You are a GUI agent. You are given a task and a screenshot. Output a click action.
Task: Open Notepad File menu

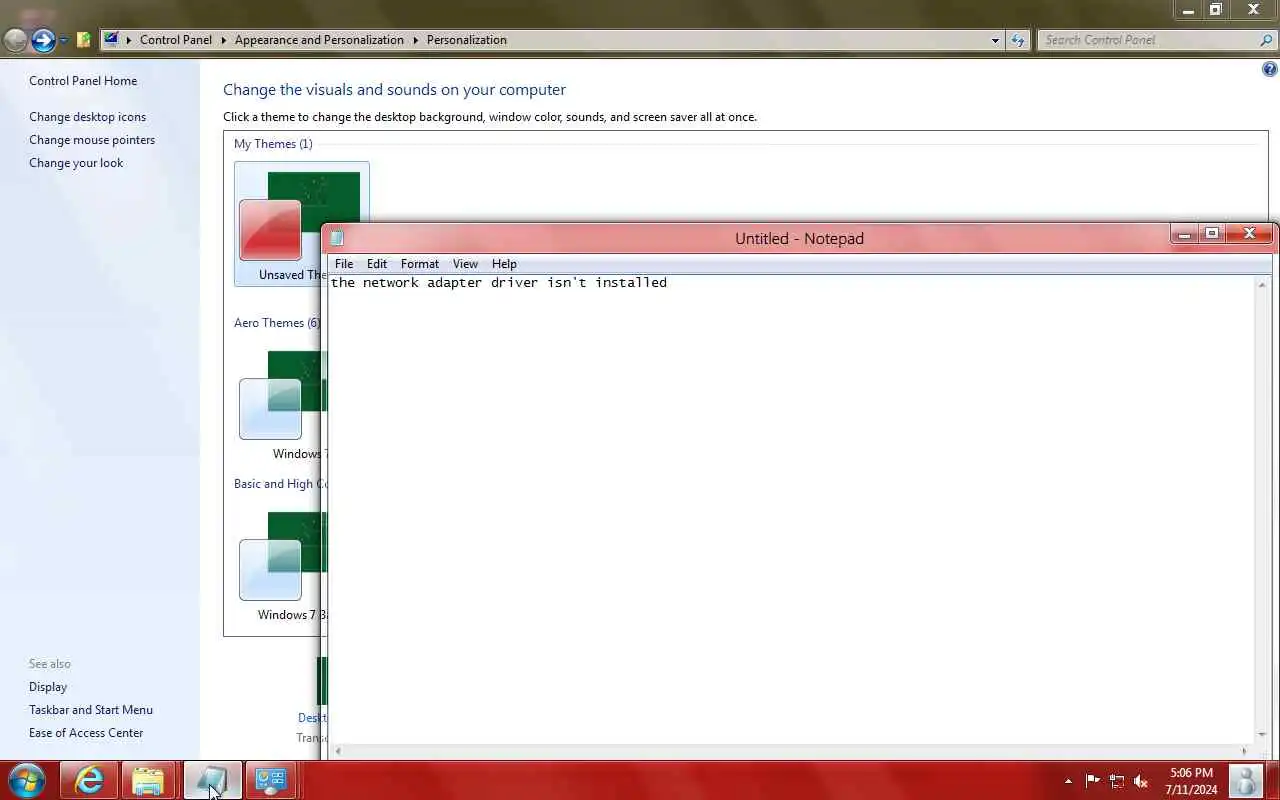coord(344,264)
